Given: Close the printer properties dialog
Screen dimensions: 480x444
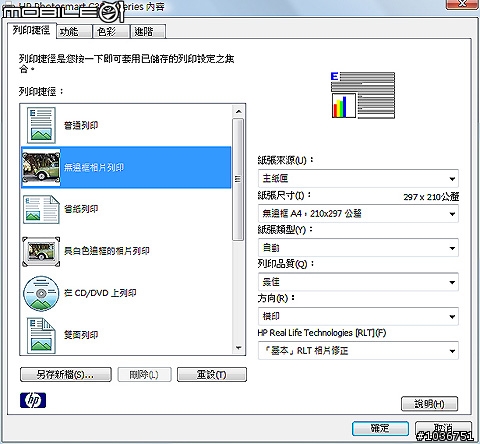Looking at the screenshot, I should point(462,4).
